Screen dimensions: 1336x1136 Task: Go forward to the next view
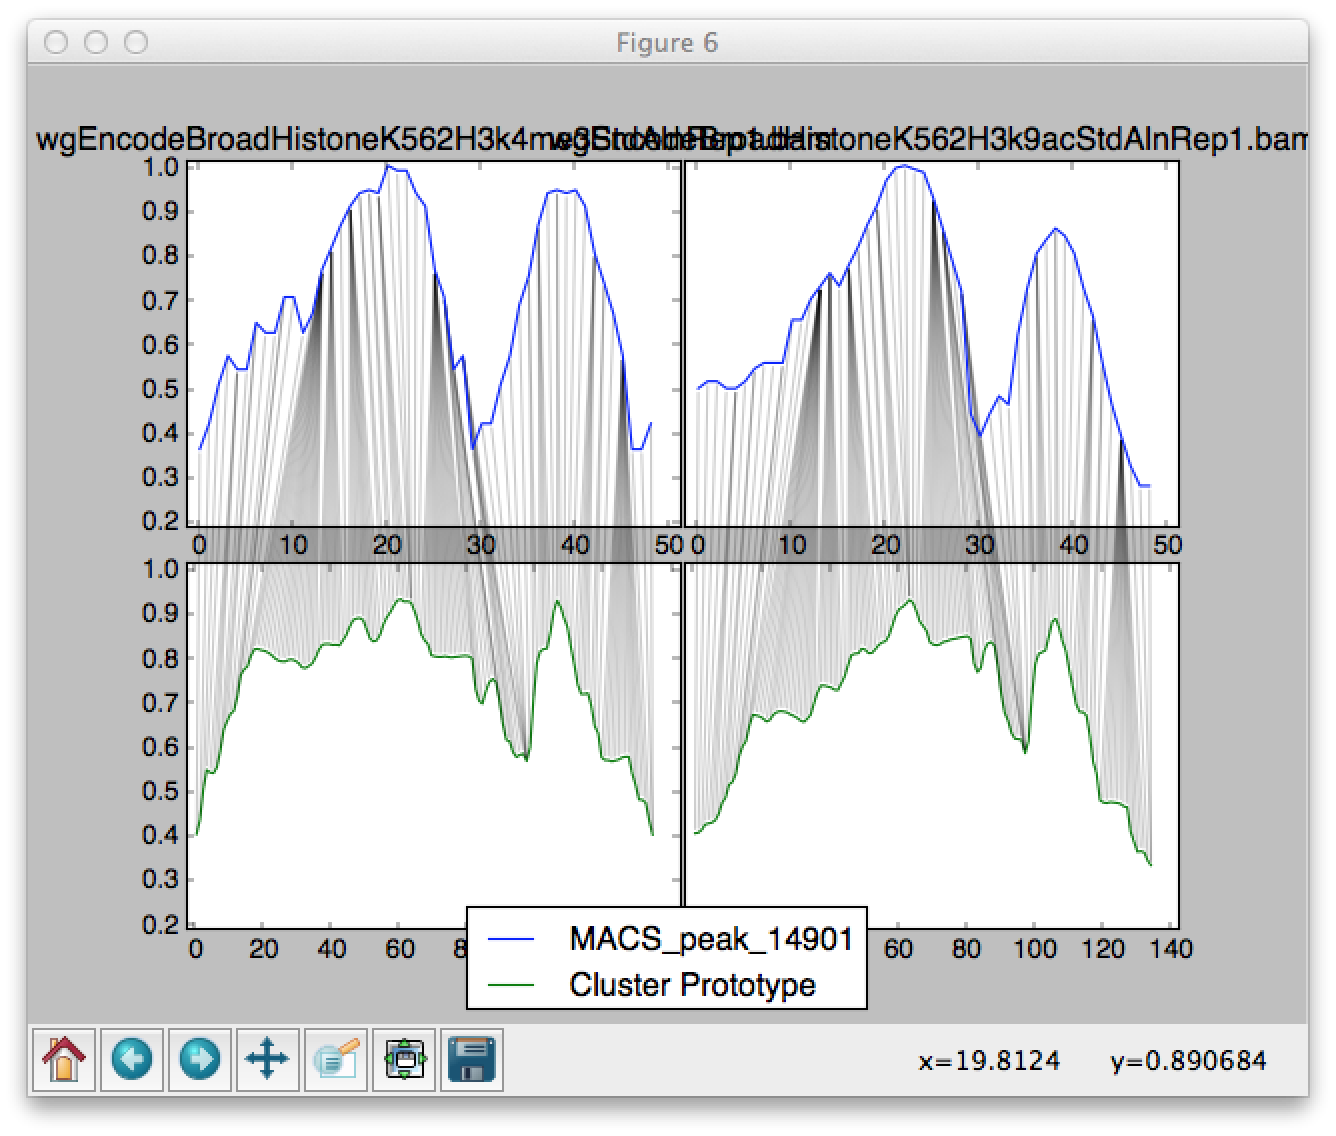200,1059
